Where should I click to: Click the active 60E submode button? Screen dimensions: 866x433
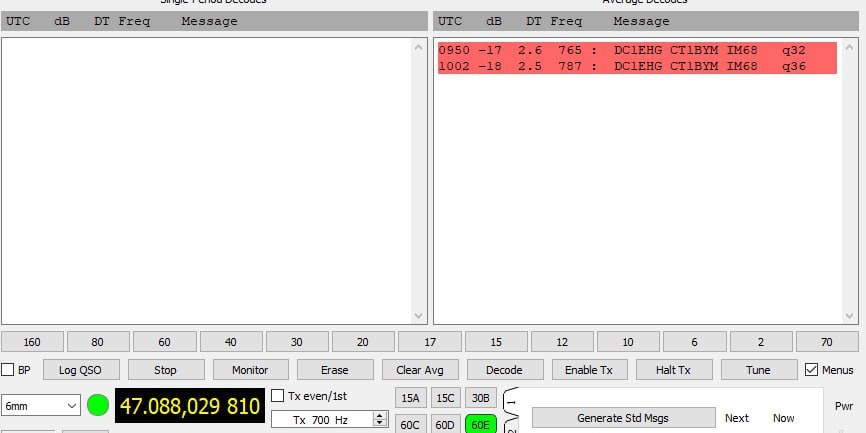tap(480, 425)
